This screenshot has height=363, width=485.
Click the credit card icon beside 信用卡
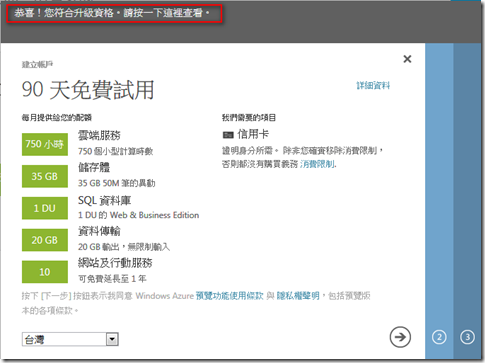click(228, 135)
